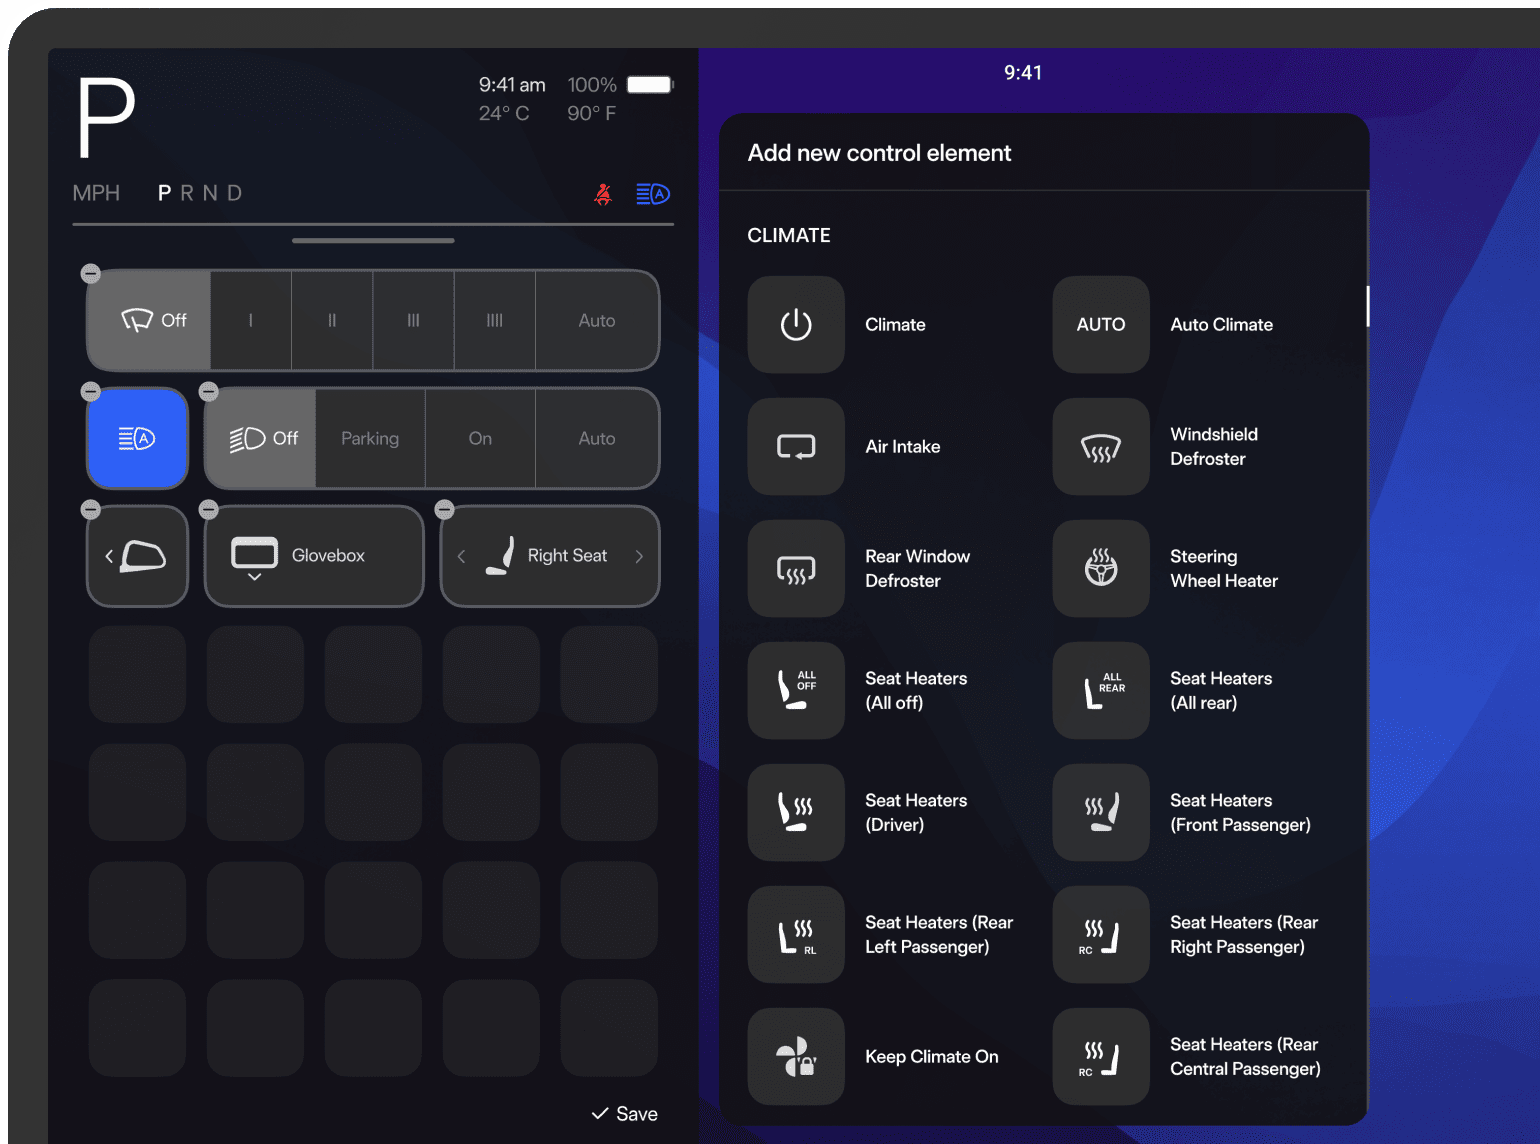Select gear P in the selector
Viewport: 1540px width, 1144px height.
pyautogui.click(x=165, y=193)
